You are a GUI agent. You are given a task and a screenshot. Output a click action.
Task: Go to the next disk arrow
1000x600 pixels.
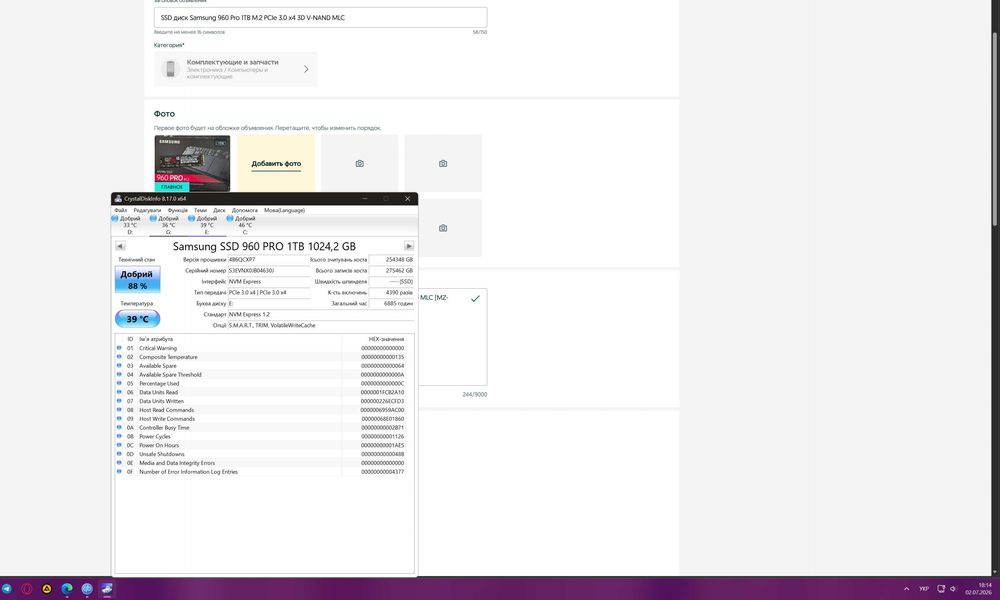pyautogui.click(x=409, y=246)
